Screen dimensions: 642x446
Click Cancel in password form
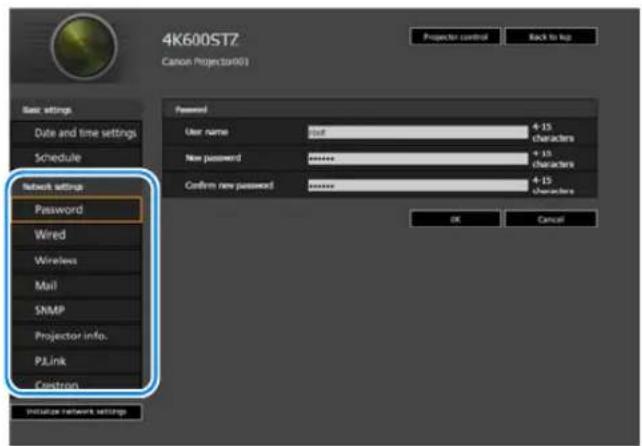(551, 219)
